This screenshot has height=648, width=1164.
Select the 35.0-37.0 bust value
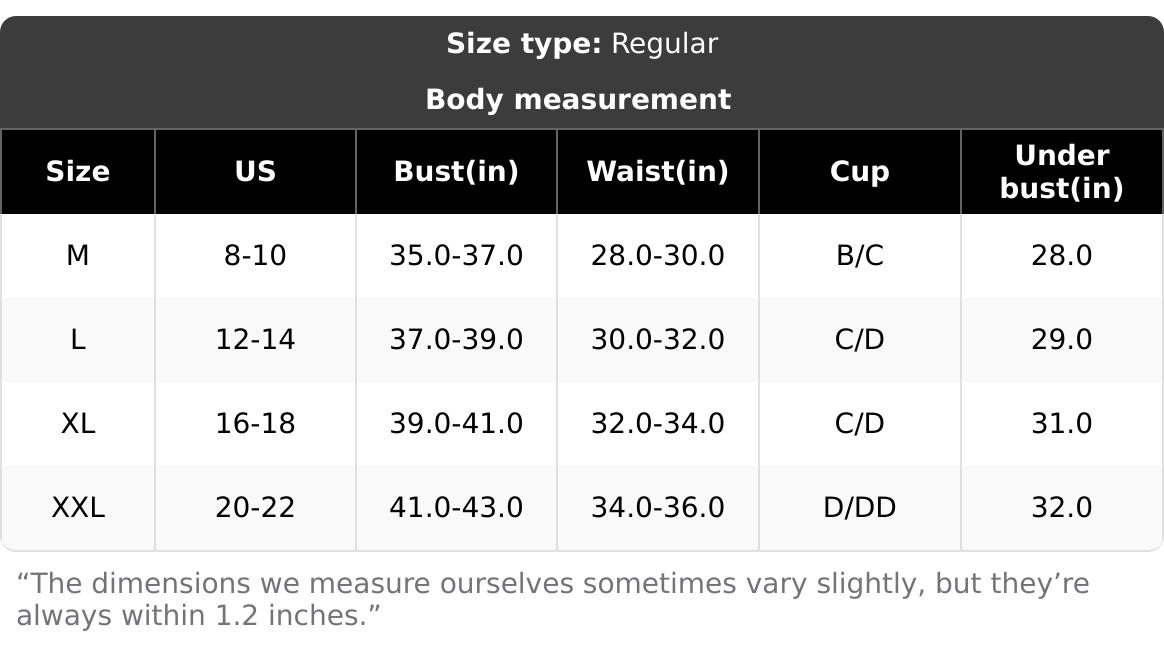pos(456,256)
